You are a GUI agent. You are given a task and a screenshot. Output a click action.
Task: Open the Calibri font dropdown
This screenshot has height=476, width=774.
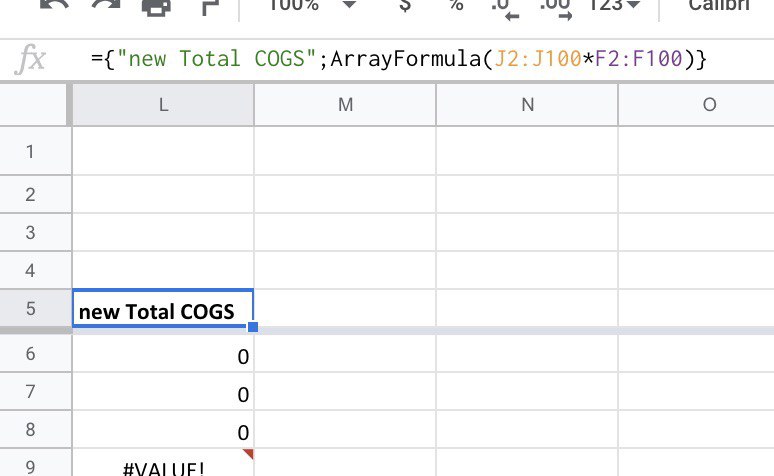coord(718,6)
